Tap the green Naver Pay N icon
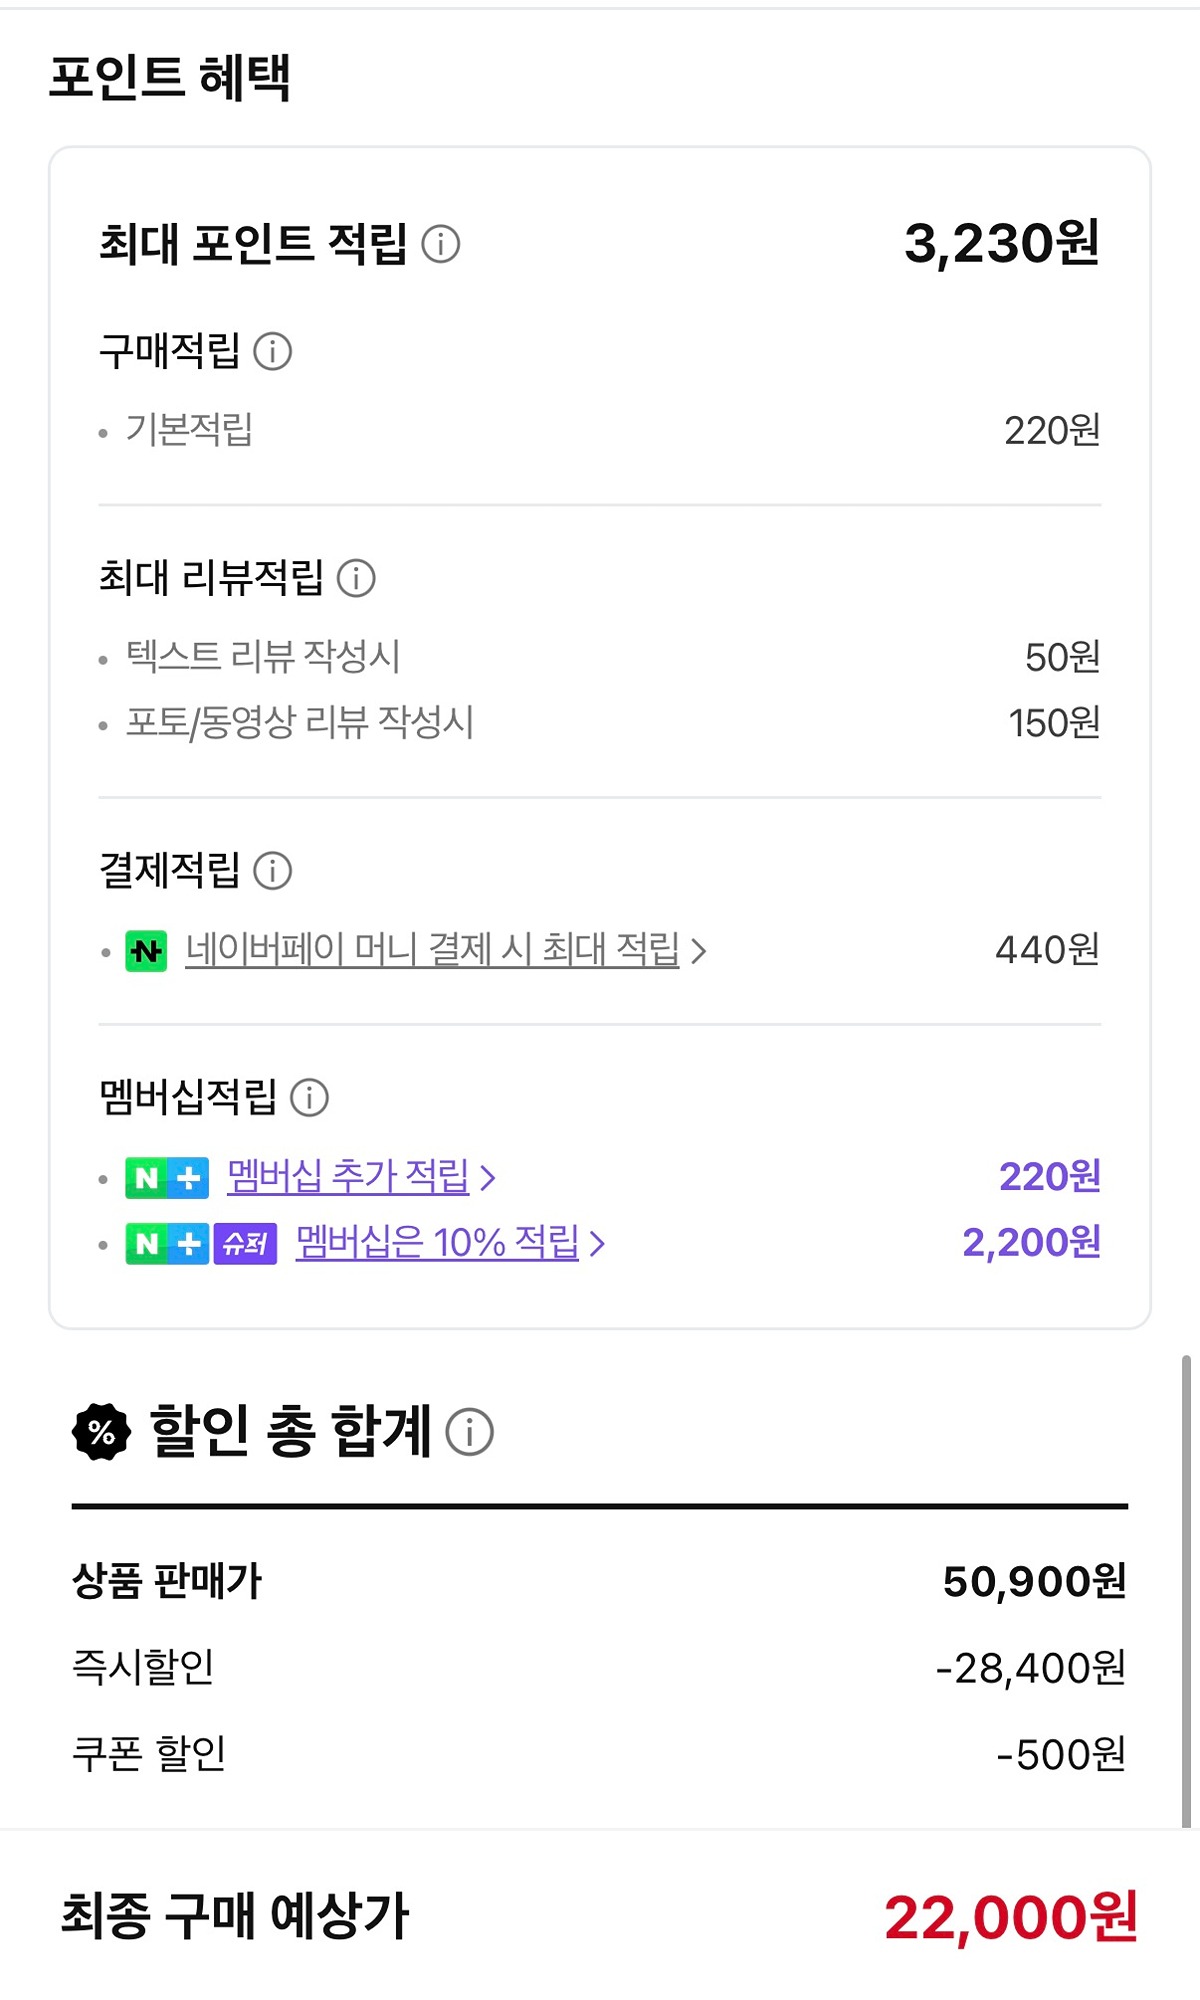Screen dimensions: 1200x2000 point(146,951)
